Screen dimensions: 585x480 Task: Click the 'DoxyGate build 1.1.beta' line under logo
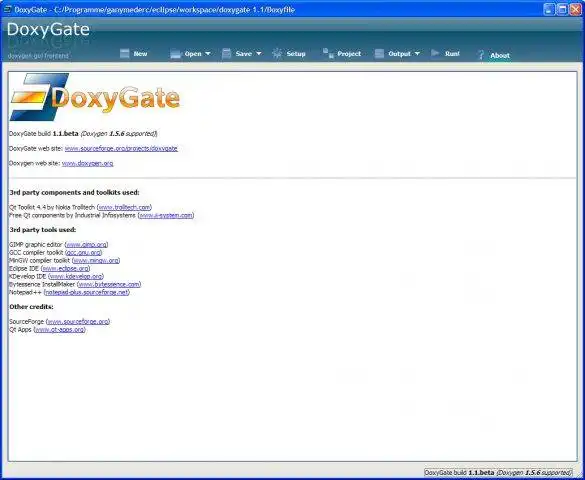coord(83,134)
